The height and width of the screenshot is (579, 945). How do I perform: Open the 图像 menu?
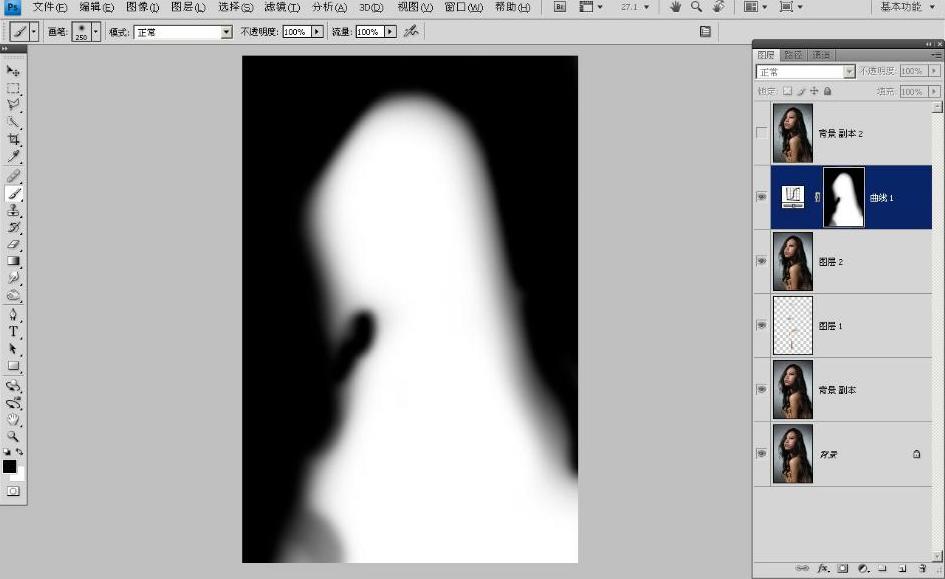[142, 7]
